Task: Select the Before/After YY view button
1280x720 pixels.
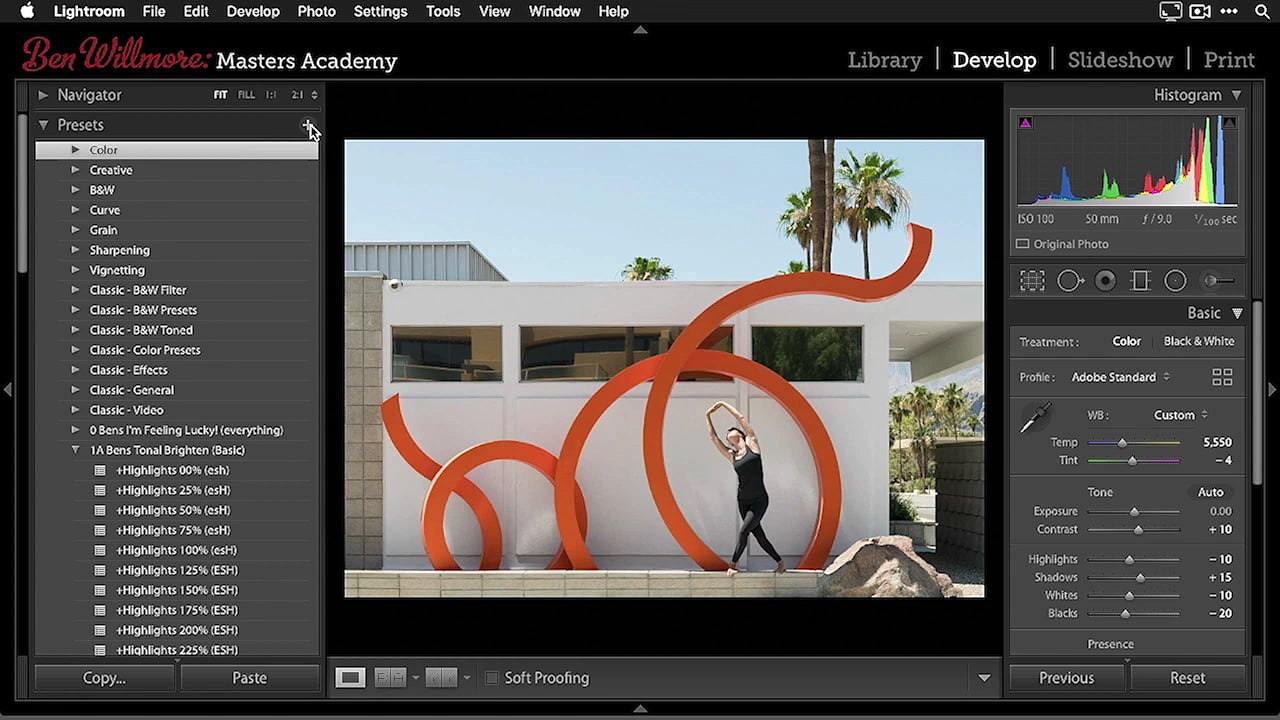Action: [441, 678]
